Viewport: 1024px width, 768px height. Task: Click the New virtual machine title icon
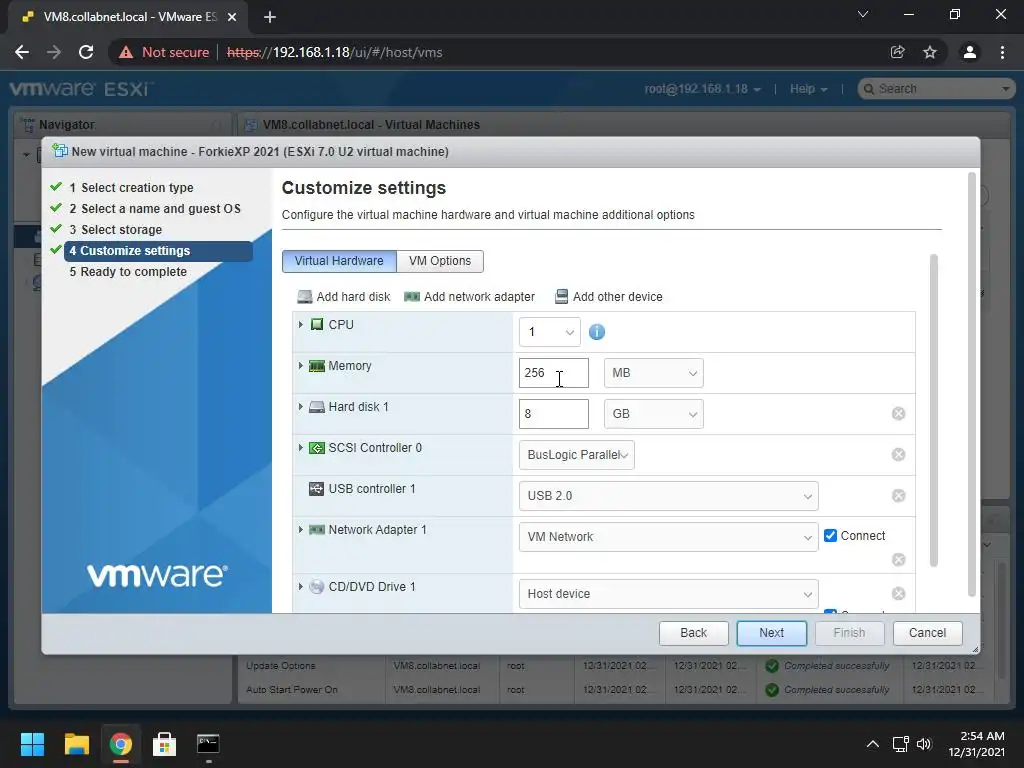(x=60, y=152)
